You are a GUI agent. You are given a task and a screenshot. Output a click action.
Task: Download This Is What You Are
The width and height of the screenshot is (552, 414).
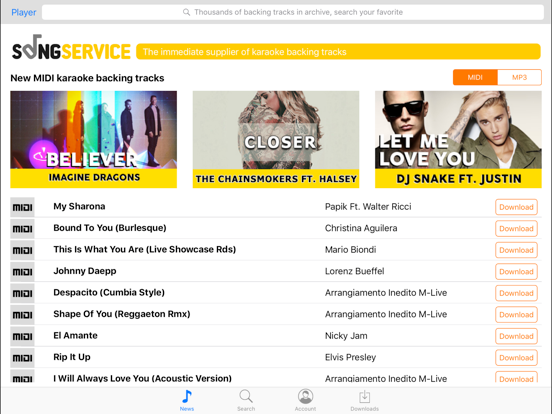tap(516, 250)
